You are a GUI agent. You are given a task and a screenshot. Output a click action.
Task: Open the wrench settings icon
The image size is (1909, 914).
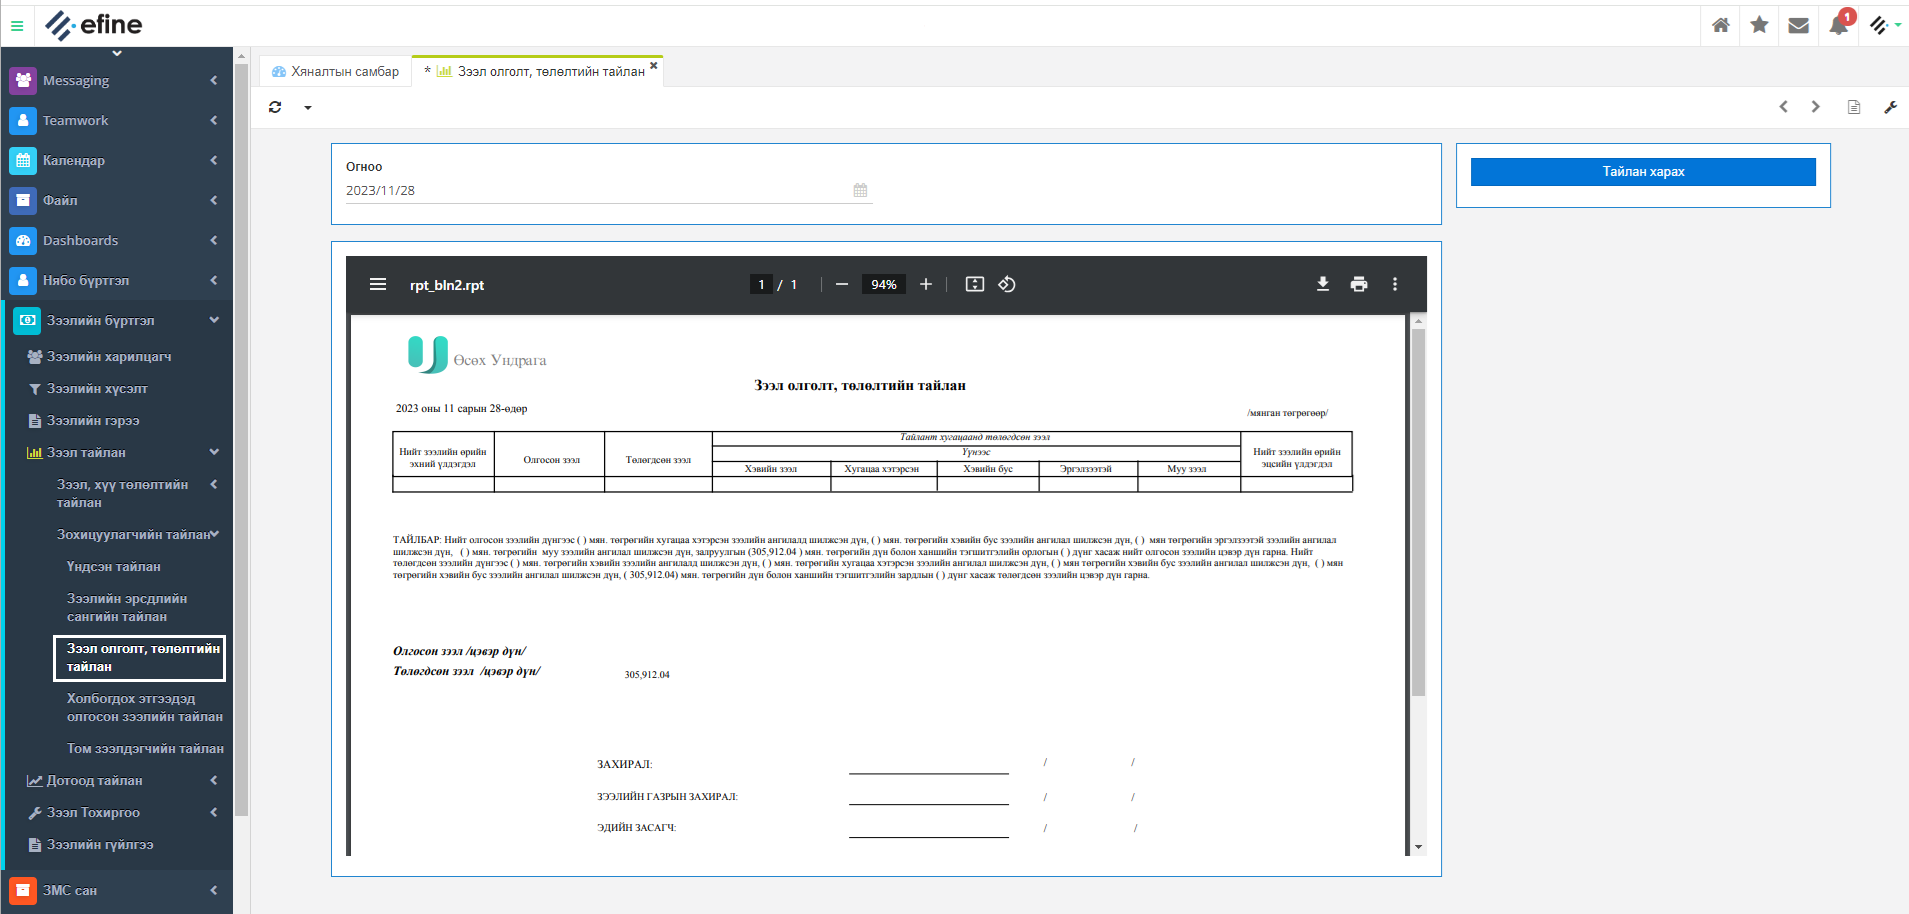pyautogui.click(x=1890, y=107)
